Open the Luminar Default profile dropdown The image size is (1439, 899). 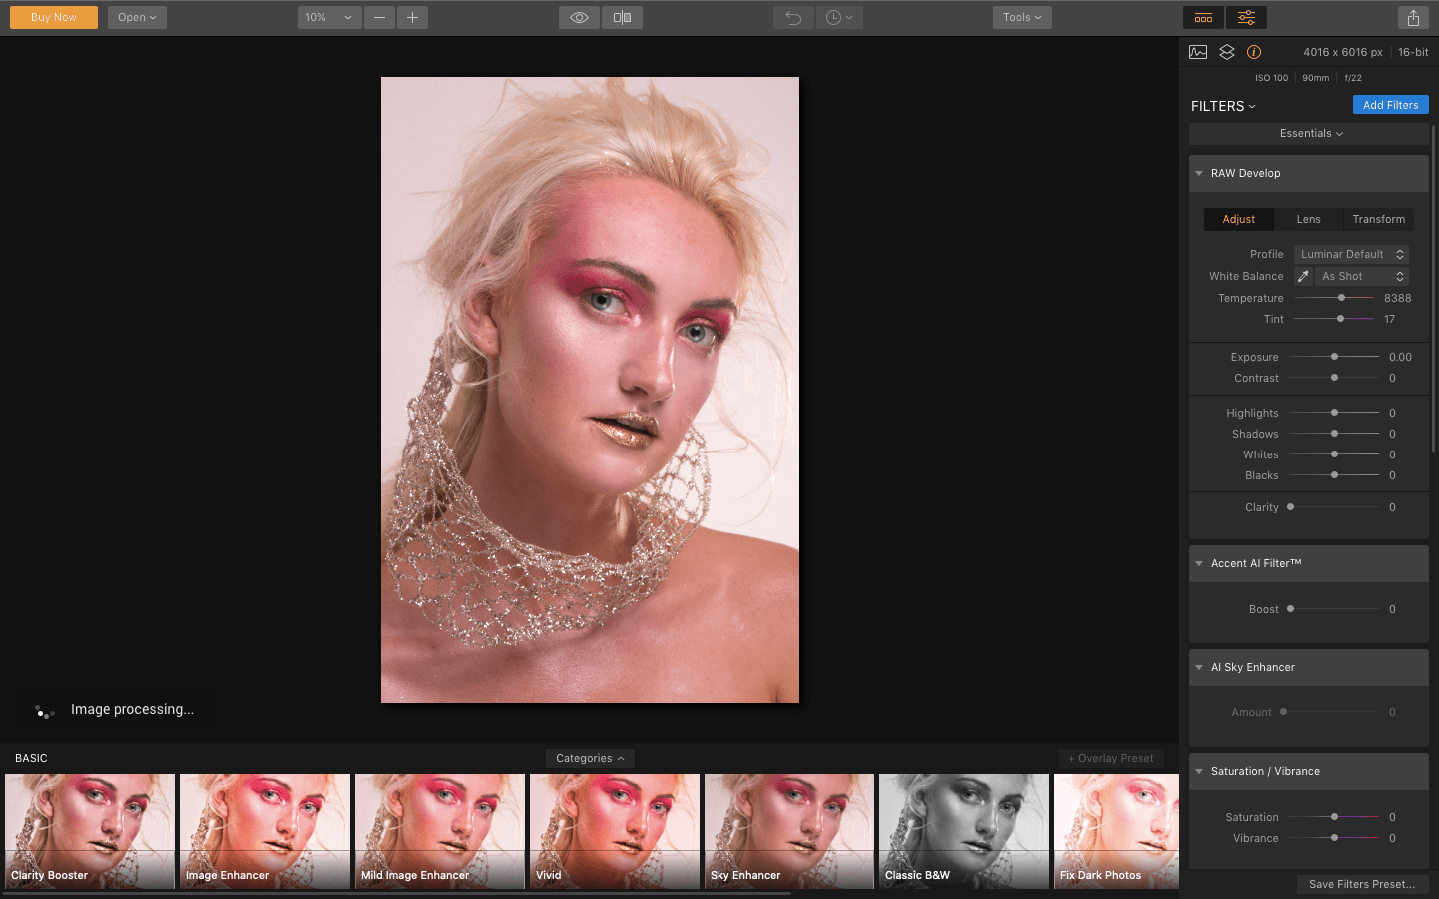click(1350, 254)
